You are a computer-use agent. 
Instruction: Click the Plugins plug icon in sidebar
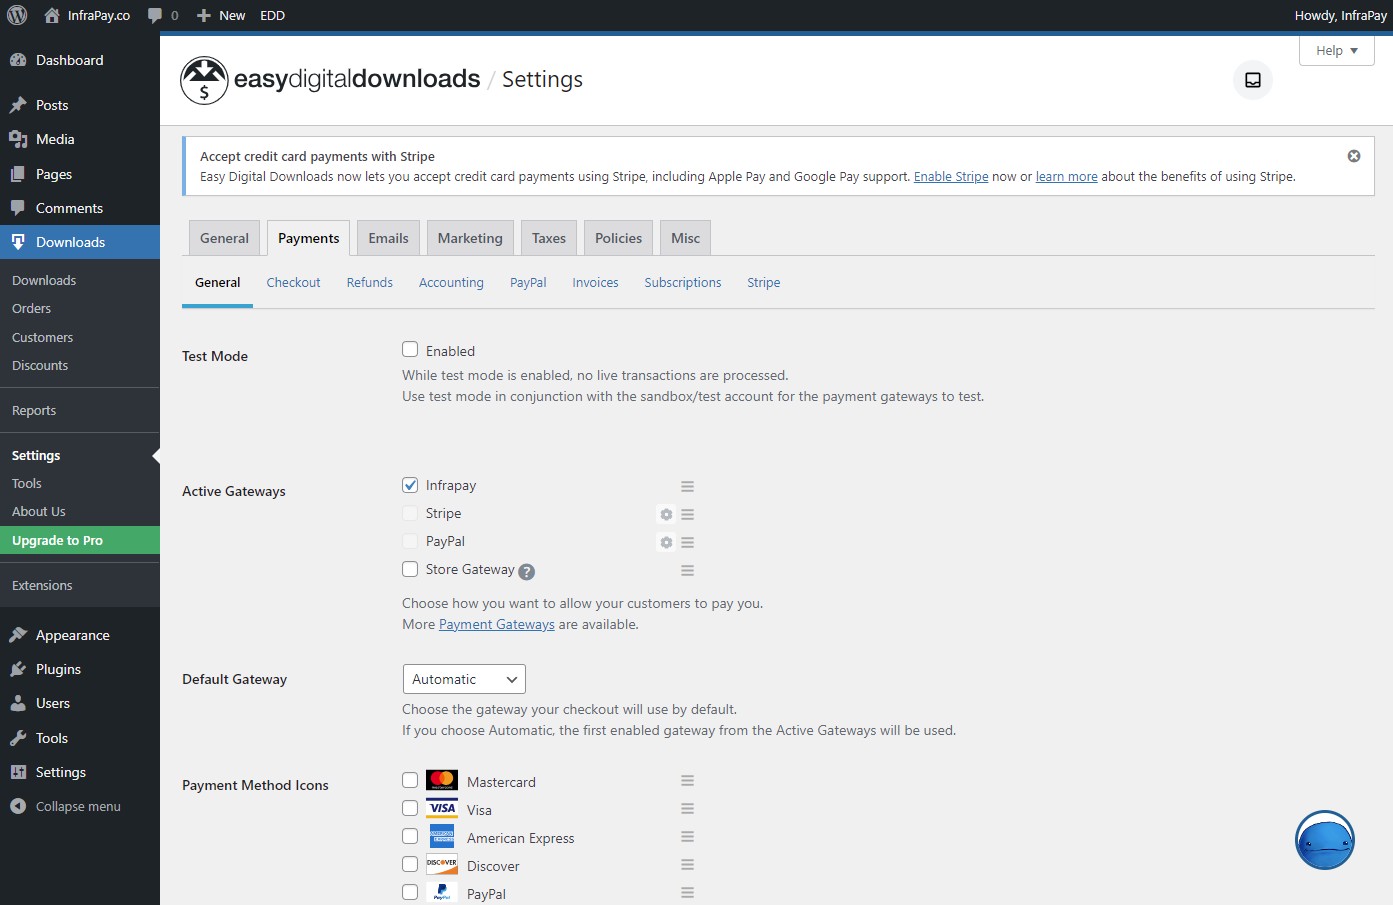click(18, 669)
